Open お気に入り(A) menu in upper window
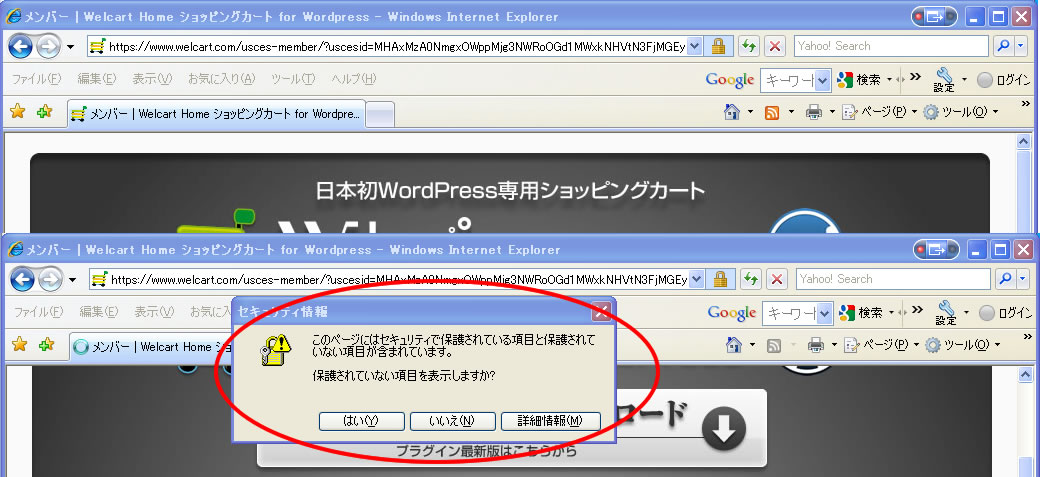Image resolution: width=1040 pixels, height=477 pixels. [222, 79]
